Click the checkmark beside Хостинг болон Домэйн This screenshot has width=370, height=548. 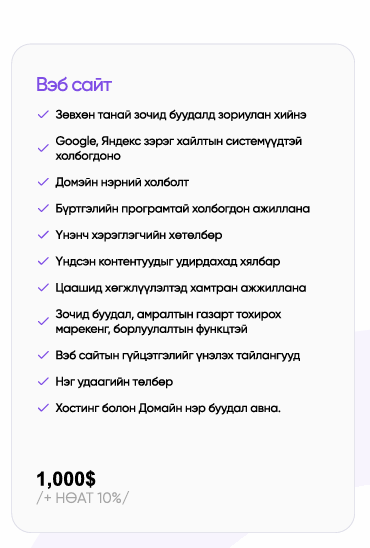click(x=43, y=408)
